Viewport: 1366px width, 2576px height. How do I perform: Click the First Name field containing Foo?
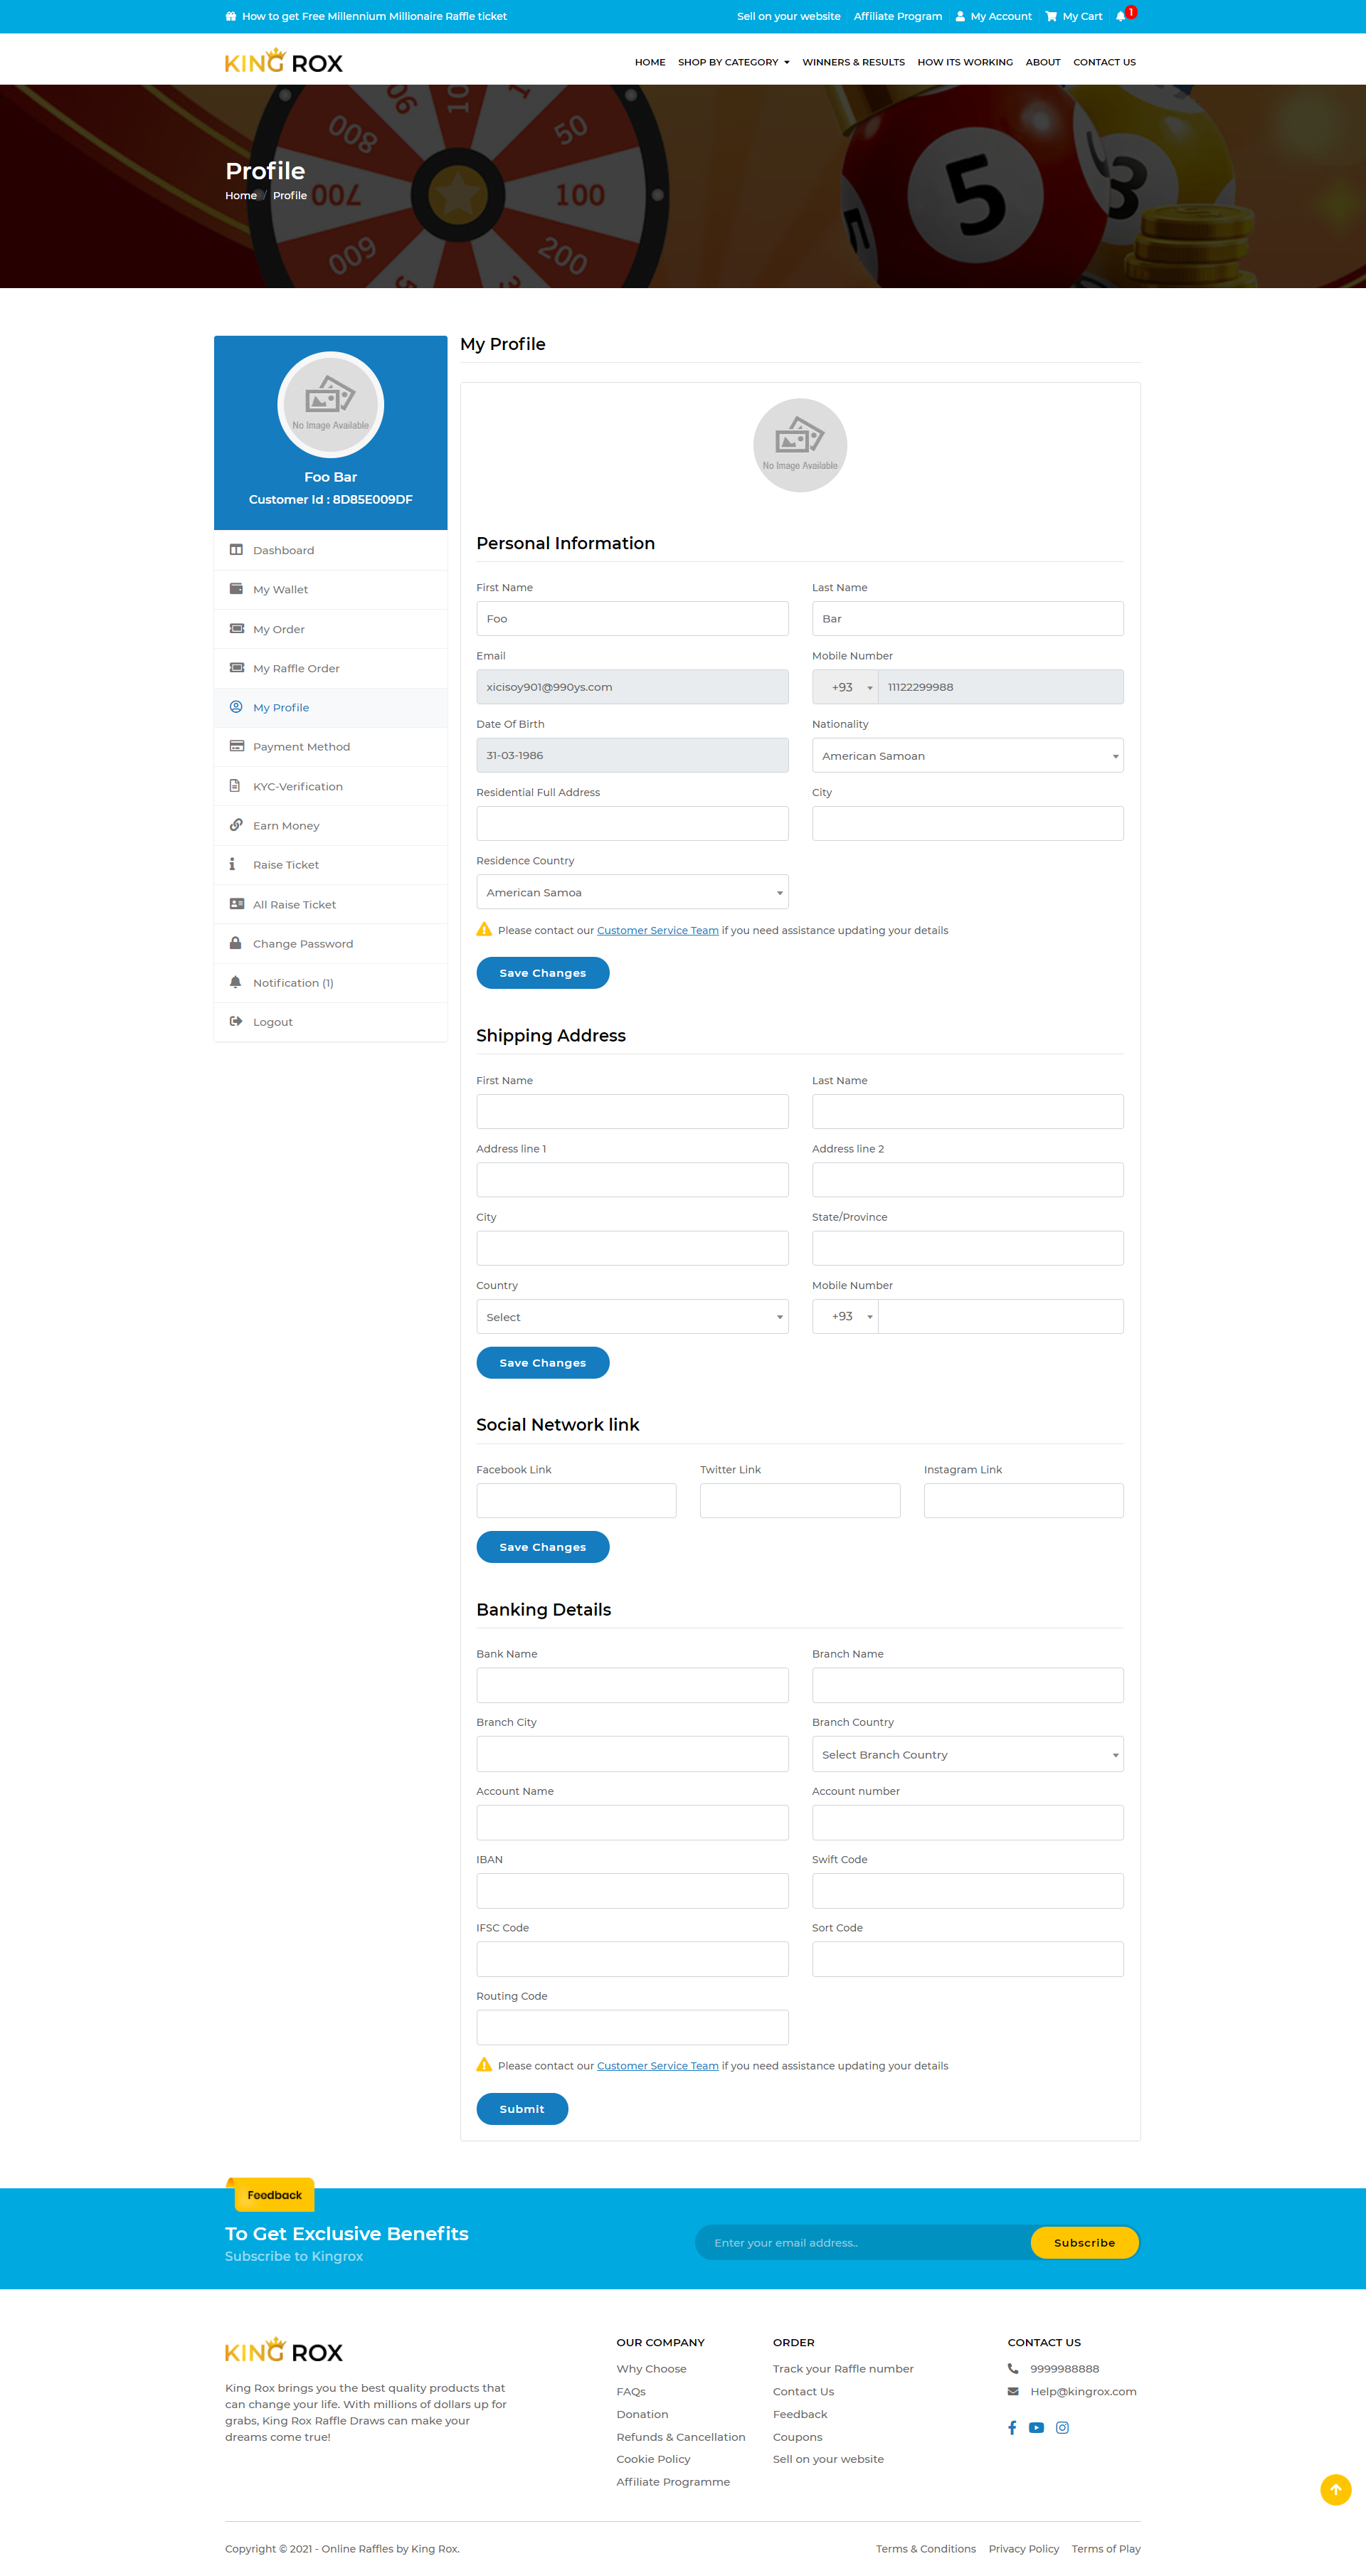pos(632,619)
